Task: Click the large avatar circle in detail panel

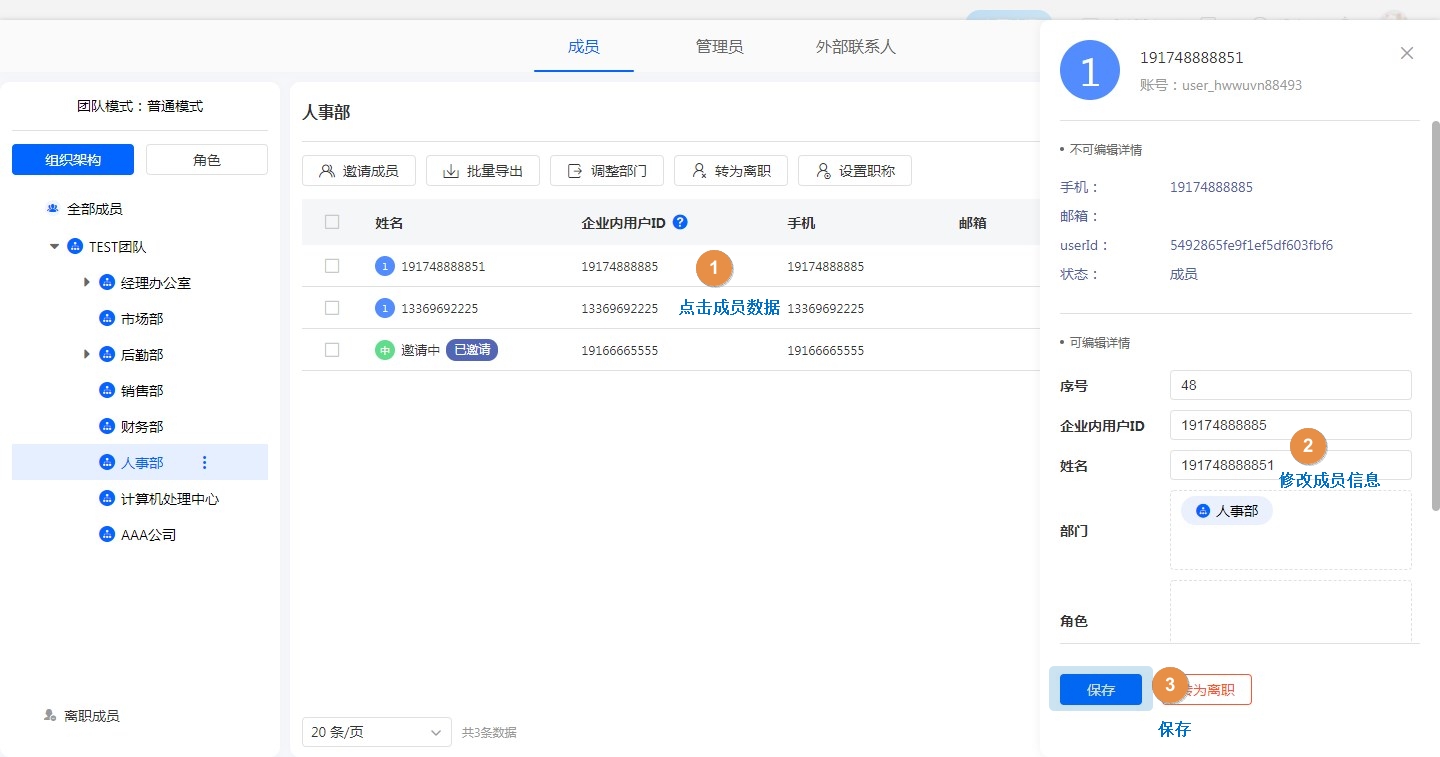Action: pyautogui.click(x=1089, y=71)
